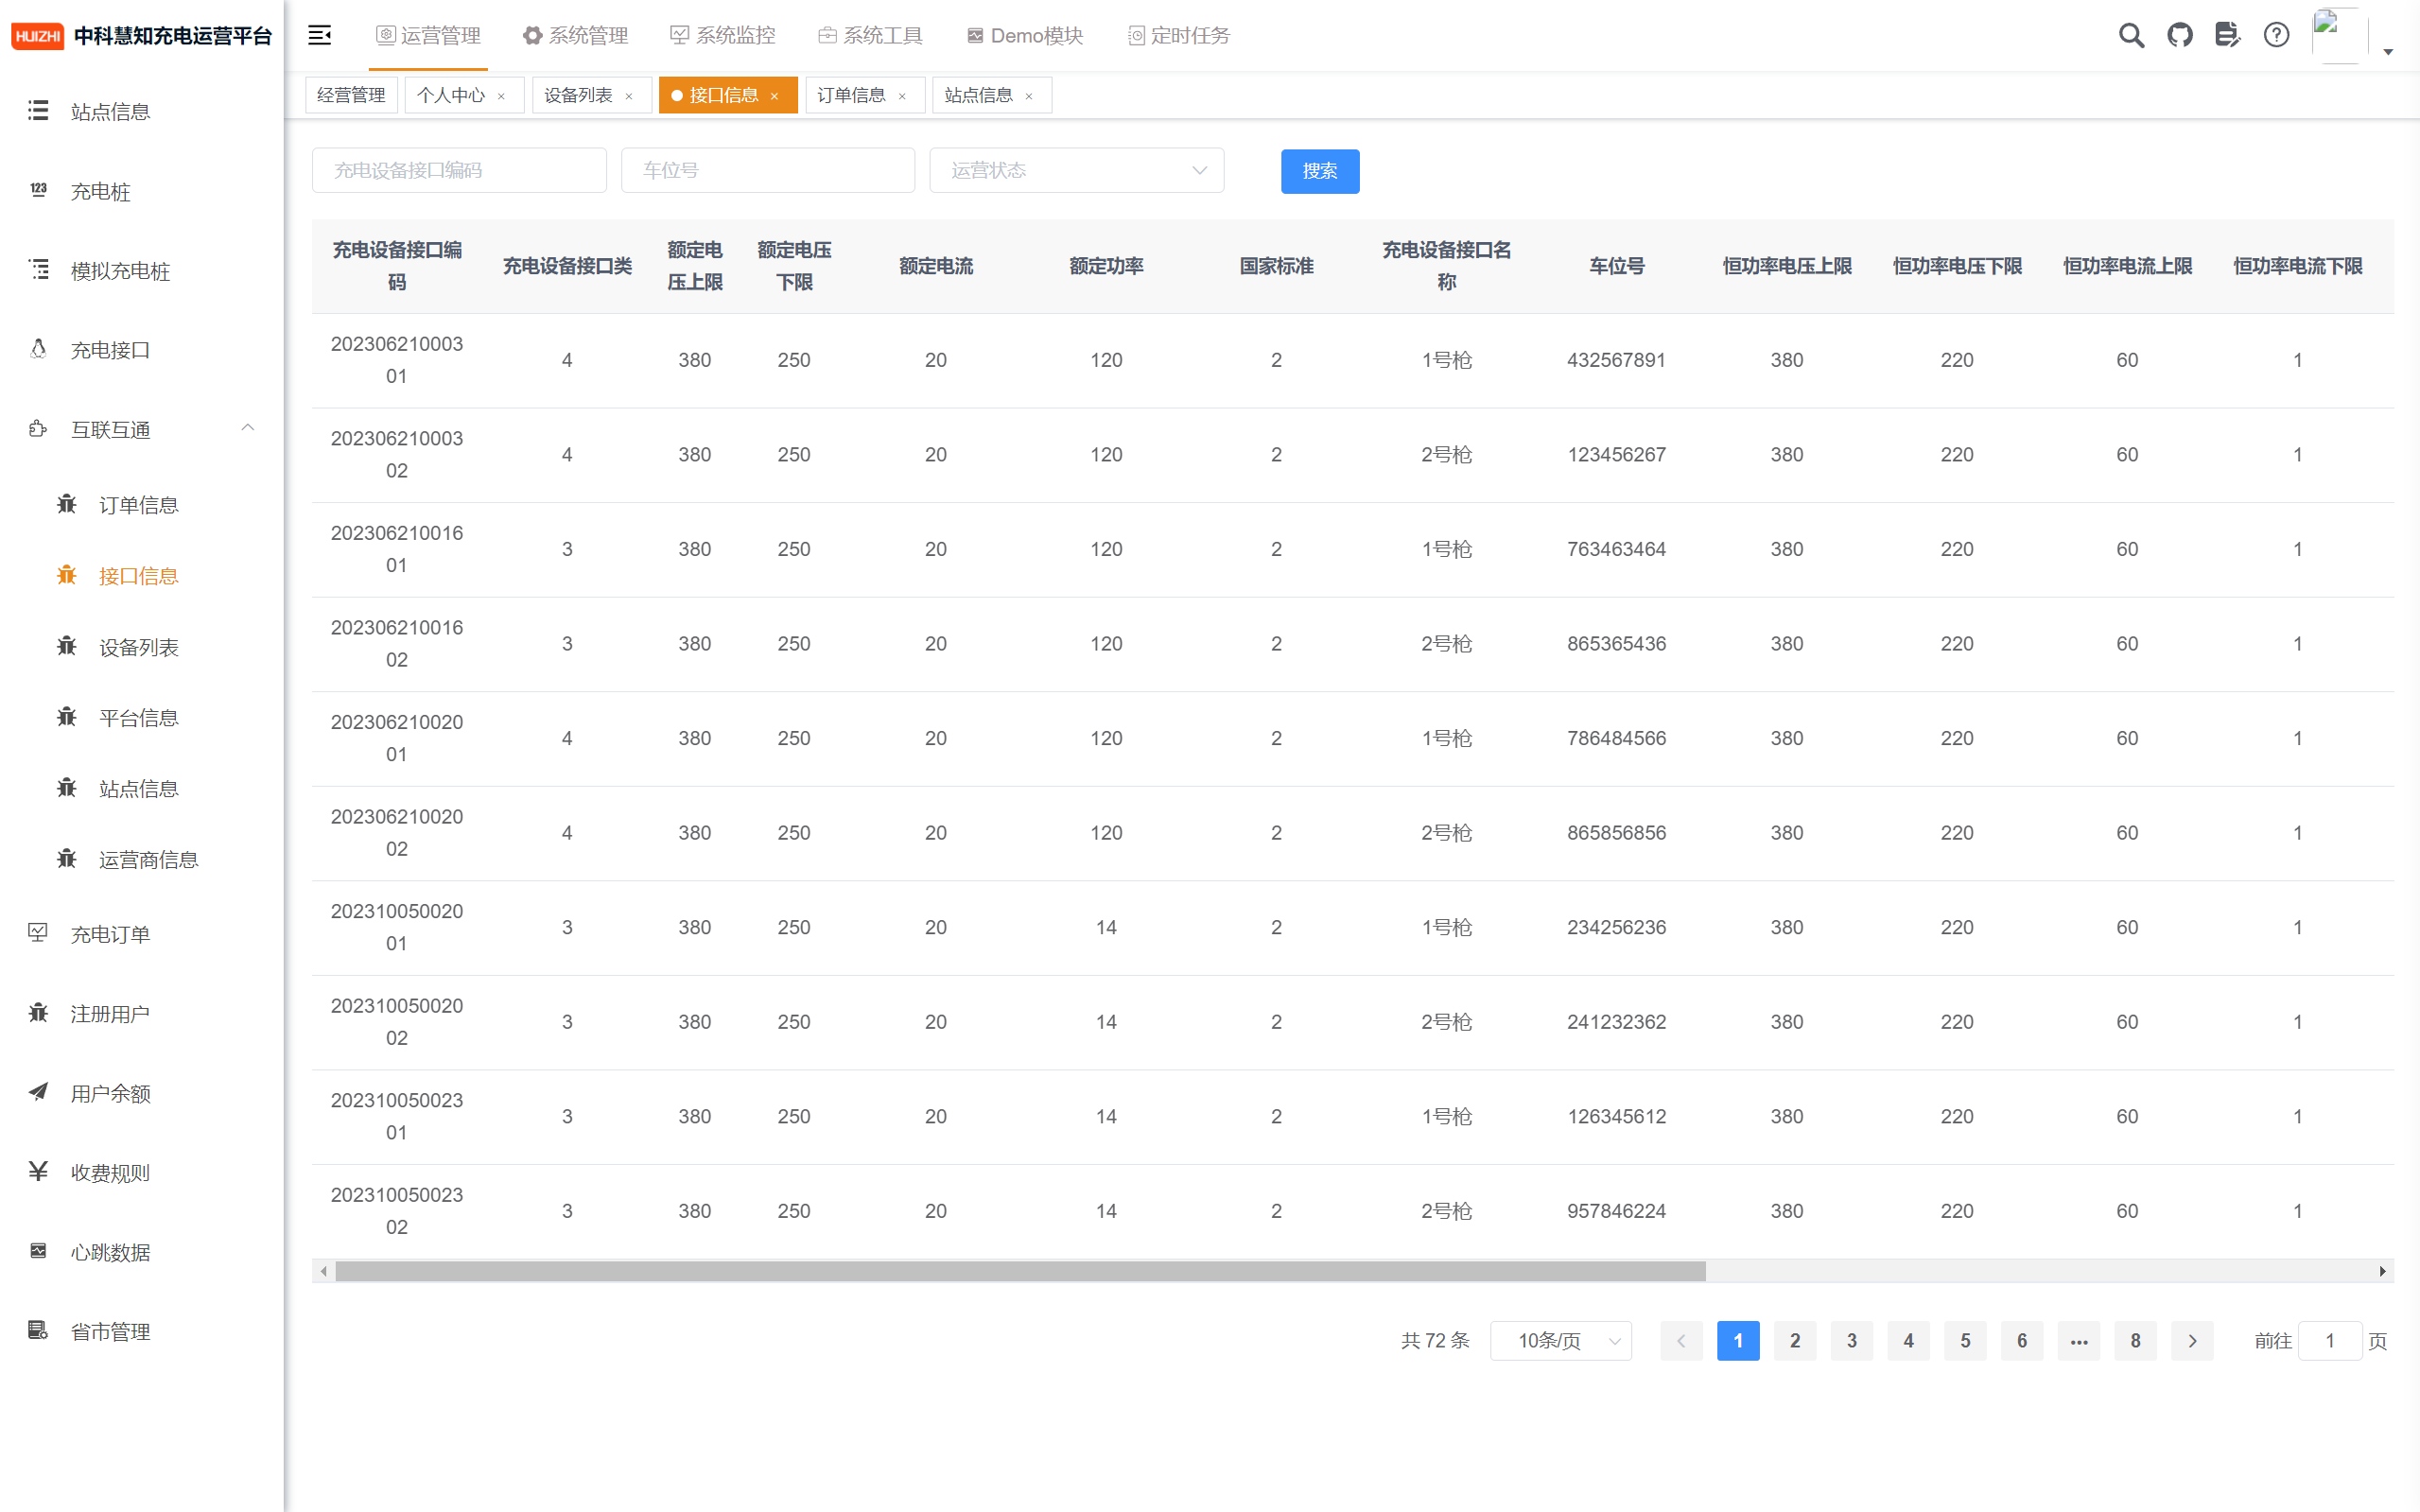Click the blue 搜索 button

click(1320, 171)
